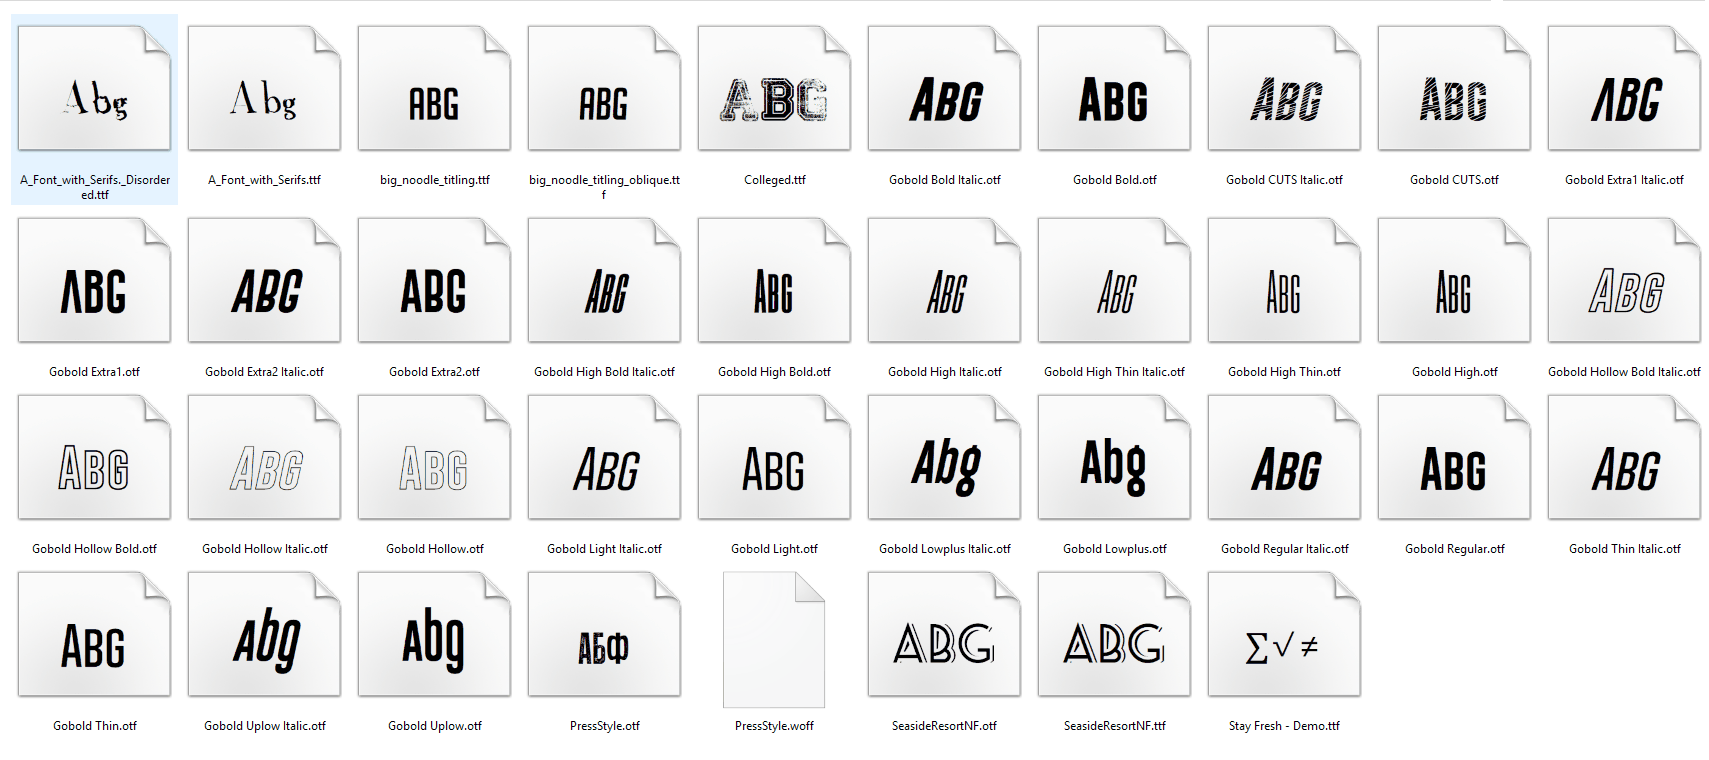Click the SeasideResortNF.otf font icon
The image size is (1709, 760).
tap(944, 636)
